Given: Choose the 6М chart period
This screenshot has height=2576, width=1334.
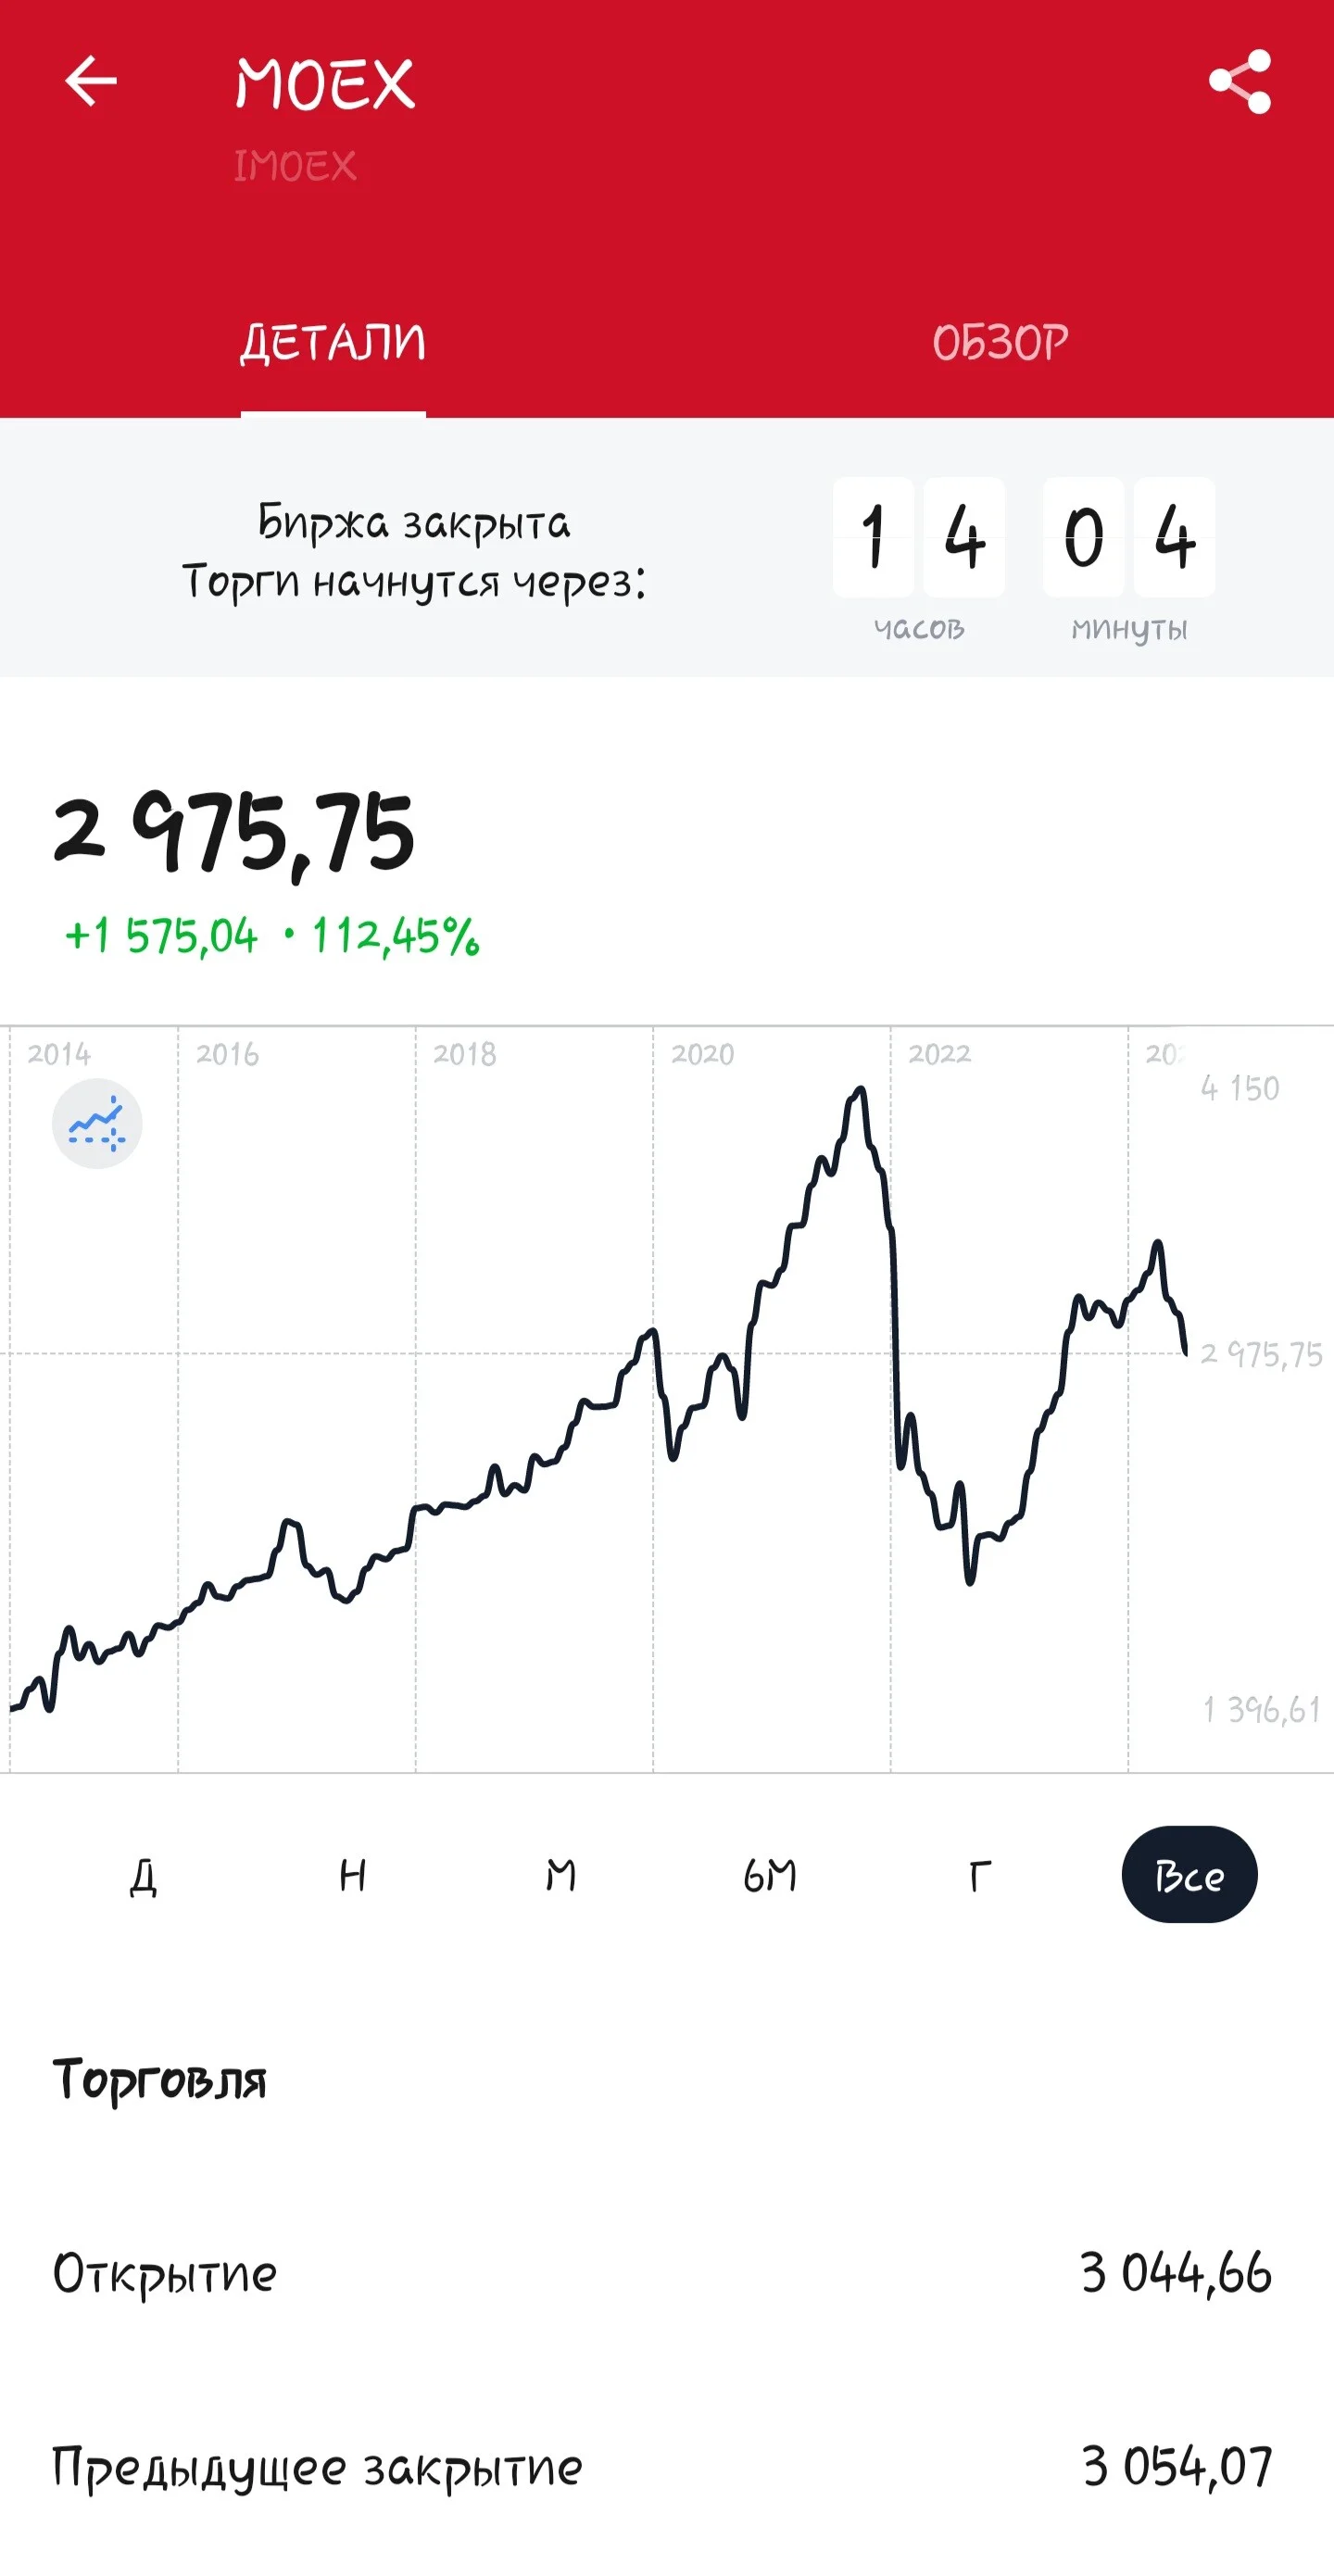Looking at the screenshot, I should (770, 1875).
